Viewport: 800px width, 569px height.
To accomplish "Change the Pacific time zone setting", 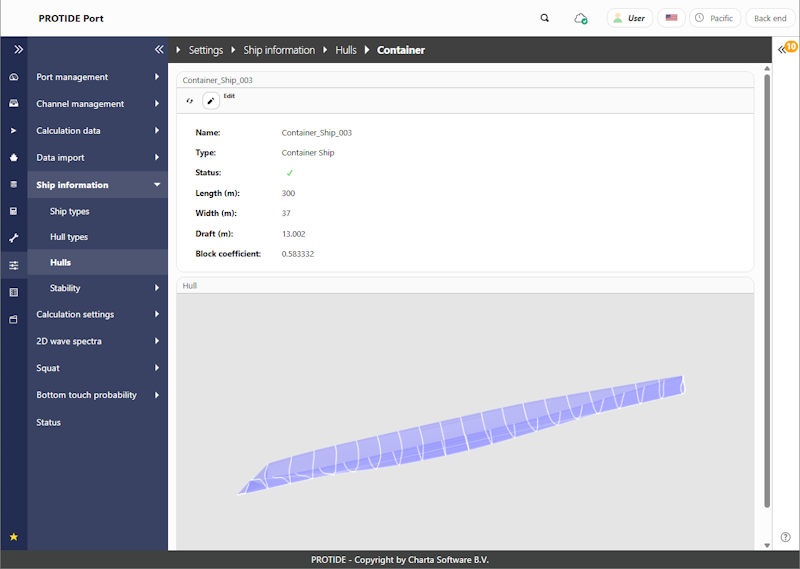I will [715, 18].
